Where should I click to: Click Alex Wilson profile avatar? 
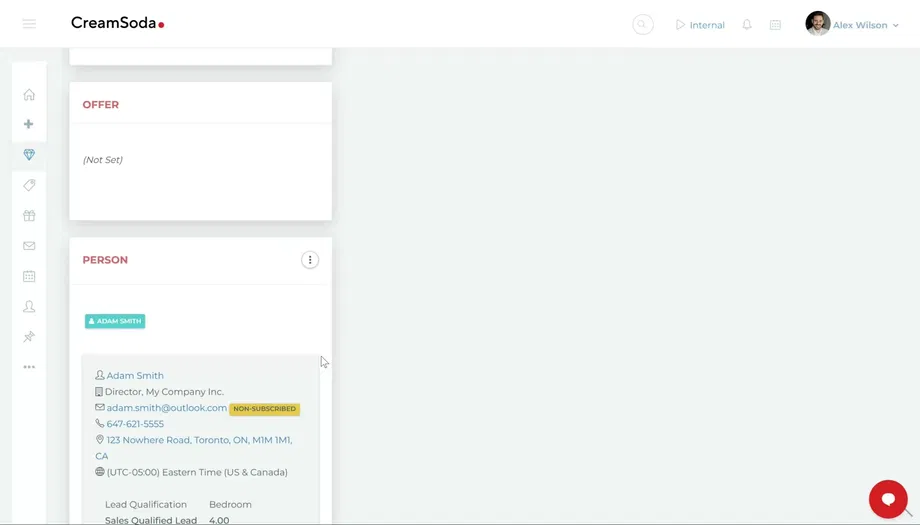[x=817, y=24]
